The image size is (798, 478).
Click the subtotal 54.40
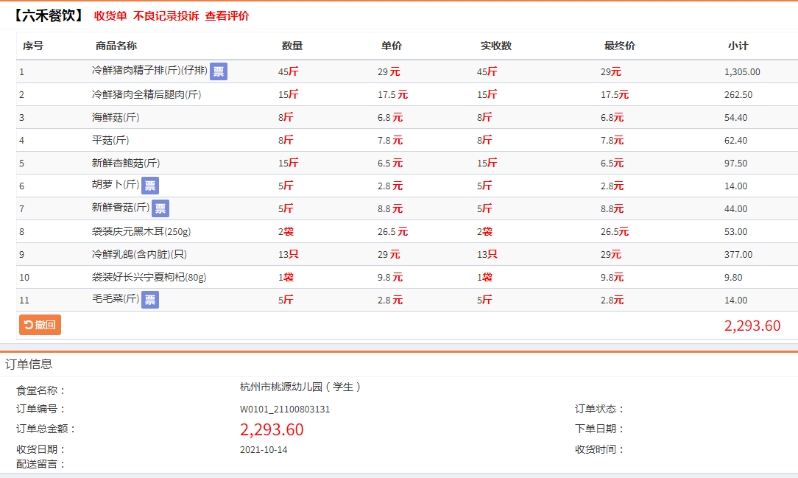[736, 118]
